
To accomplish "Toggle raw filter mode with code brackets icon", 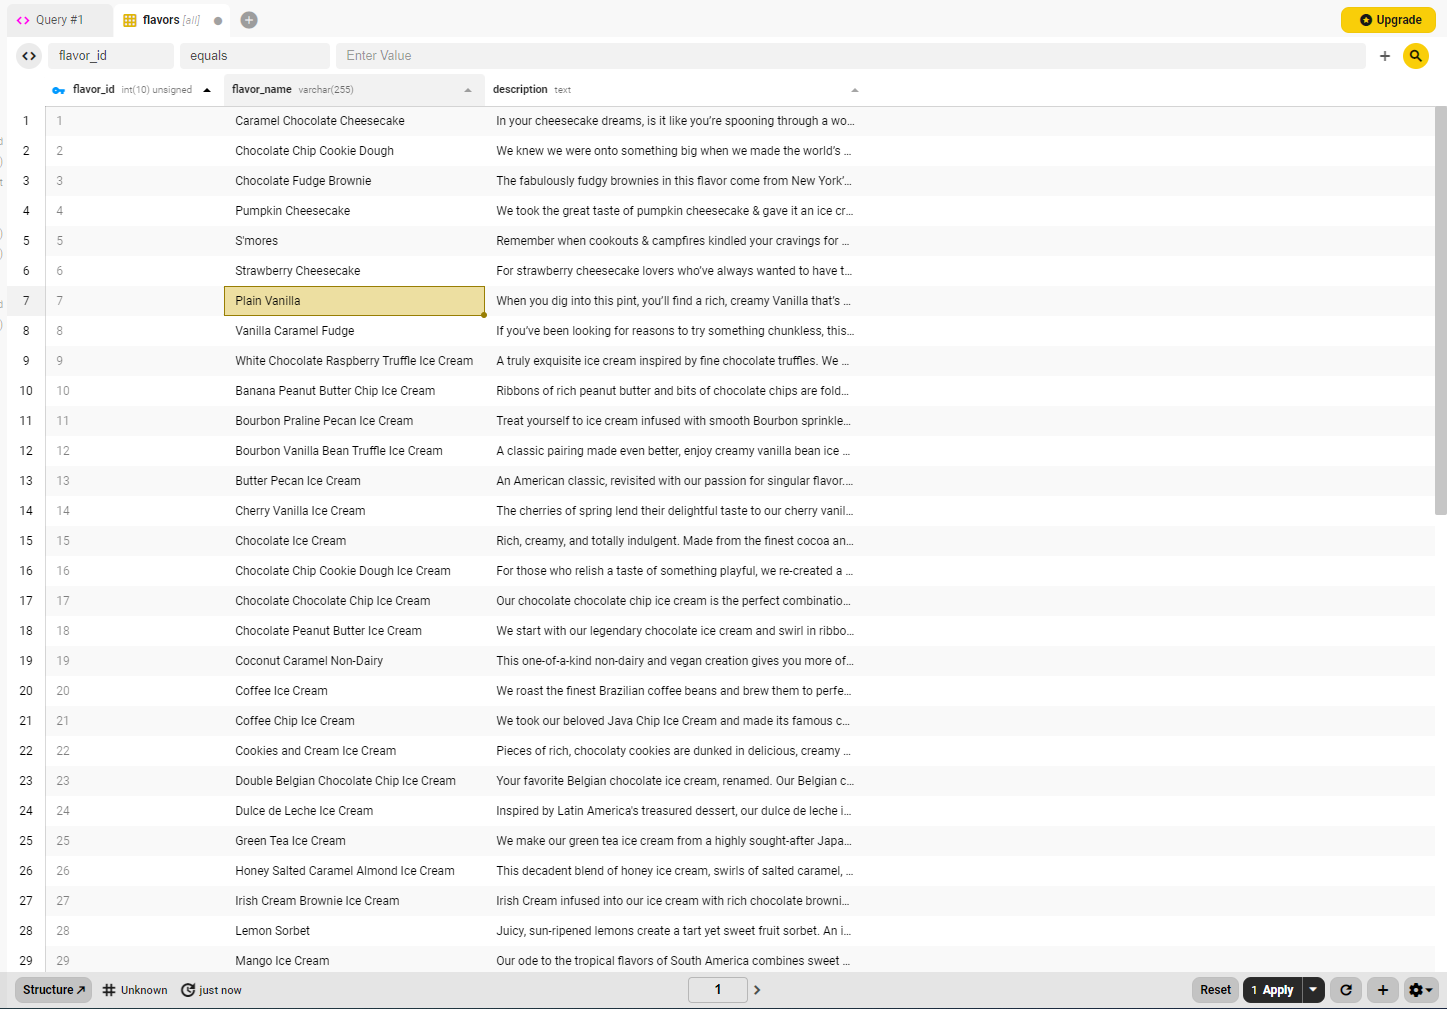I will [x=29, y=56].
